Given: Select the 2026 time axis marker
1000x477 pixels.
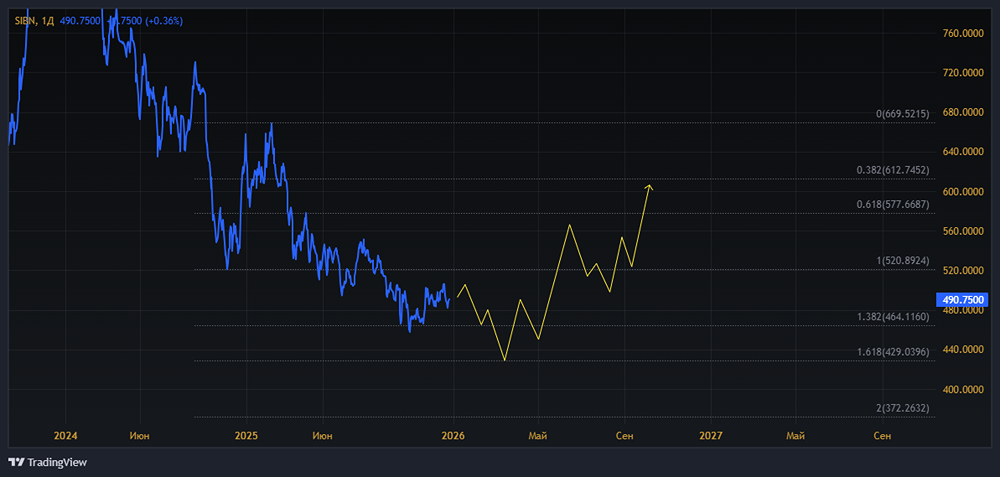Looking at the screenshot, I should pyautogui.click(x=453, y=436).
